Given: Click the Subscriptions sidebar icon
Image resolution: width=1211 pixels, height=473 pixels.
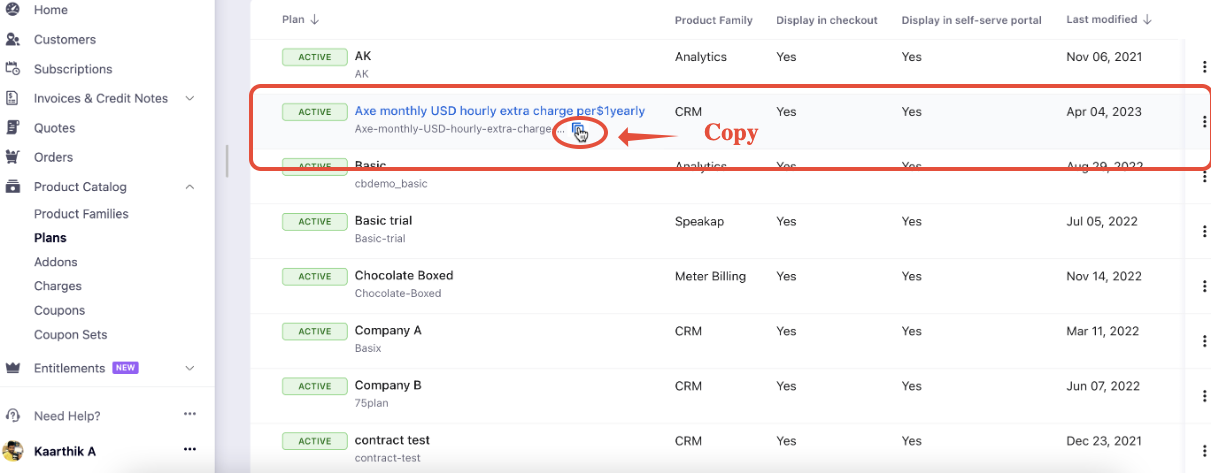Looking at the screenshot, I should 13,69.
